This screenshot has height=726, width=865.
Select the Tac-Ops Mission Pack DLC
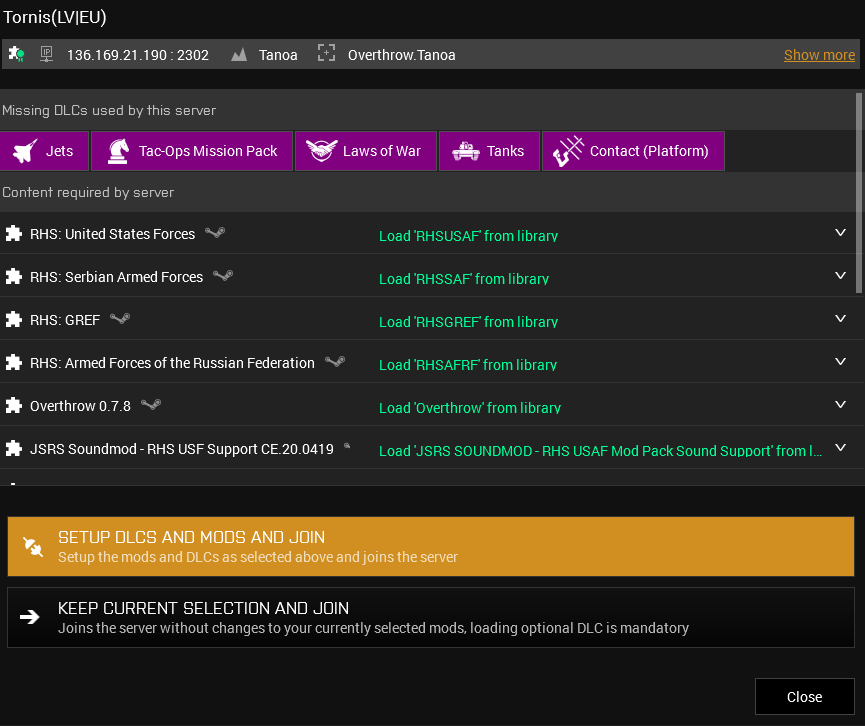coord(192,151)
